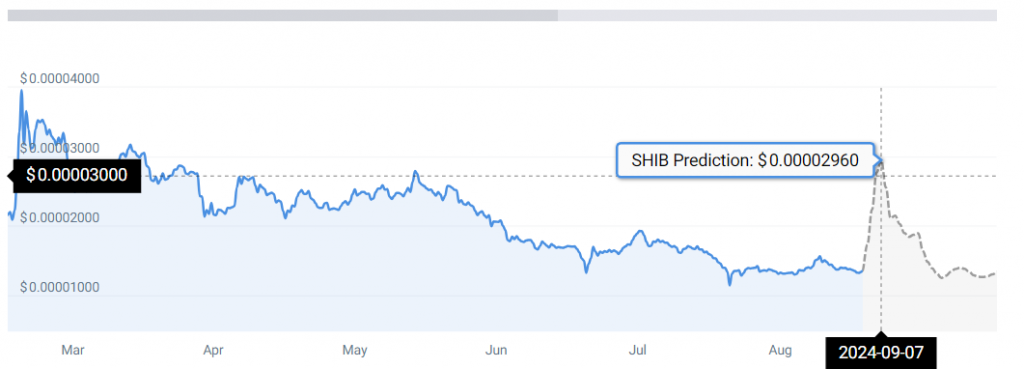Click the Aug label on the time axis
This screenshot has height=369, width=1024.
click(780, 350)
